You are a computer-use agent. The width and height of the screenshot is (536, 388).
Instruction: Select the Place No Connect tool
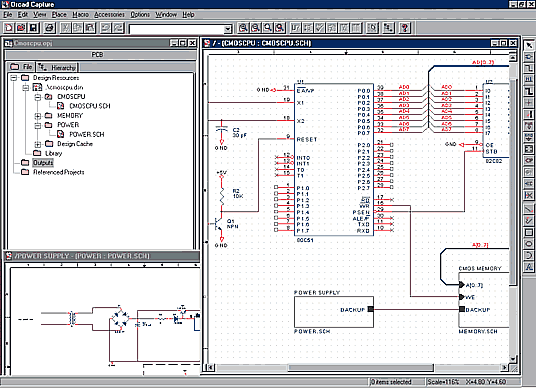click(528, 195)
